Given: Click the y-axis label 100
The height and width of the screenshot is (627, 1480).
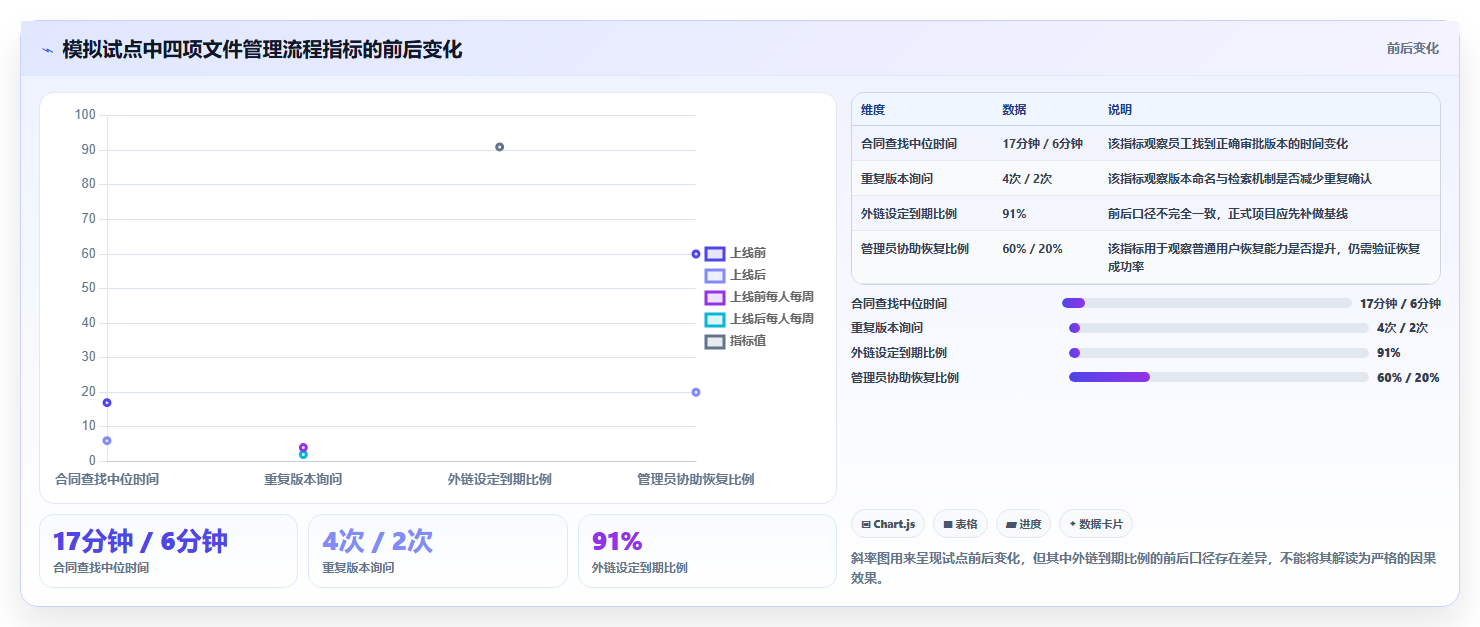Looking at the screenshot, I should point(85,115).
